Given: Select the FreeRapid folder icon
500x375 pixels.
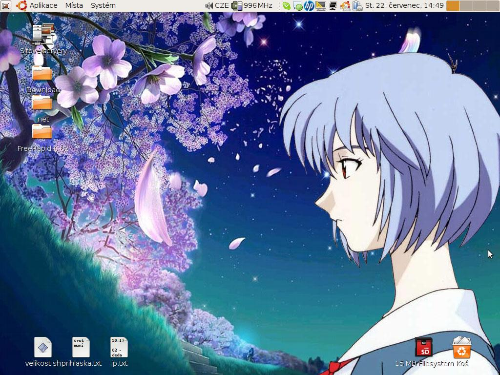Looking at the screenshot, I should 42,131.
